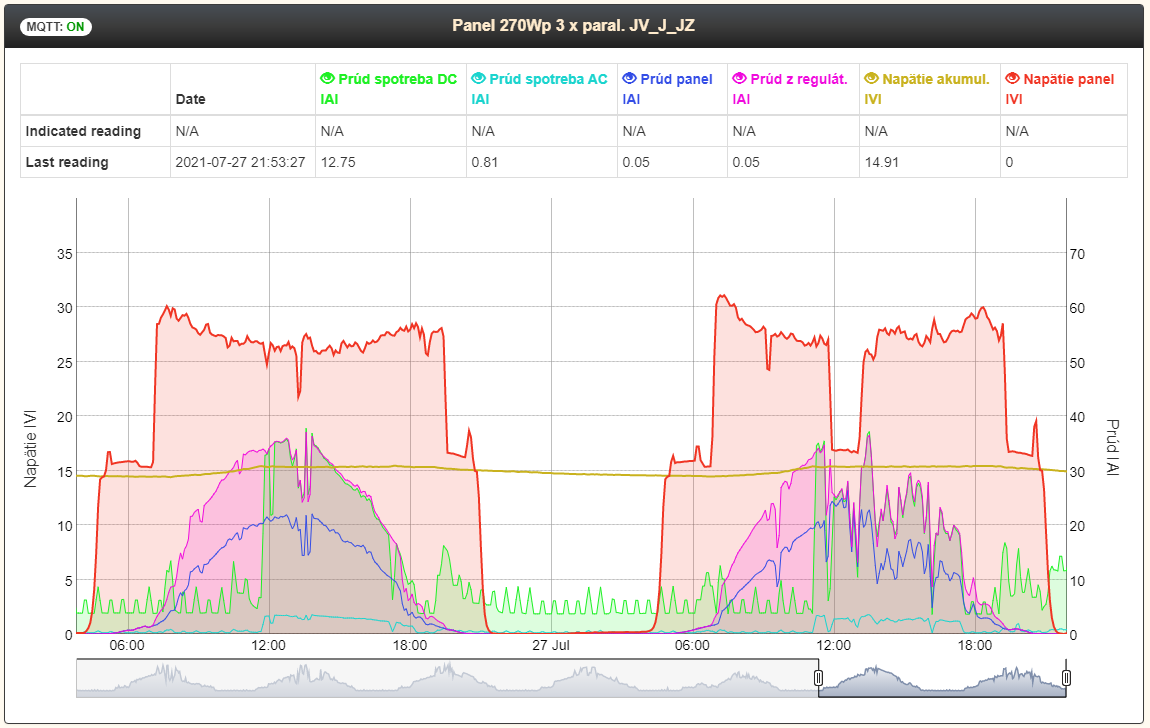
Task: Toggle the Prúd z regulát. eye icon
Action: (x=739, y=78)
